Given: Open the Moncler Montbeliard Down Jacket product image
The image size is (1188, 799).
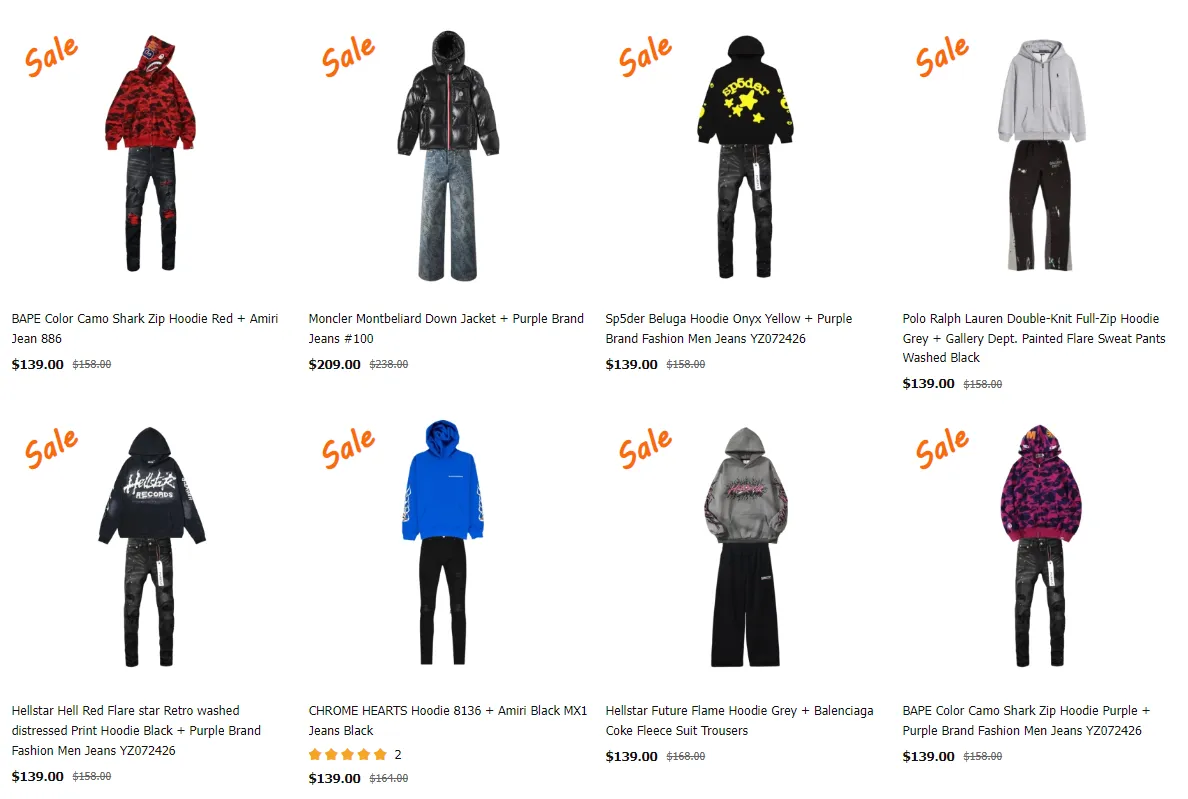Looking at the screenshot, I should click(x=448, y=155).
